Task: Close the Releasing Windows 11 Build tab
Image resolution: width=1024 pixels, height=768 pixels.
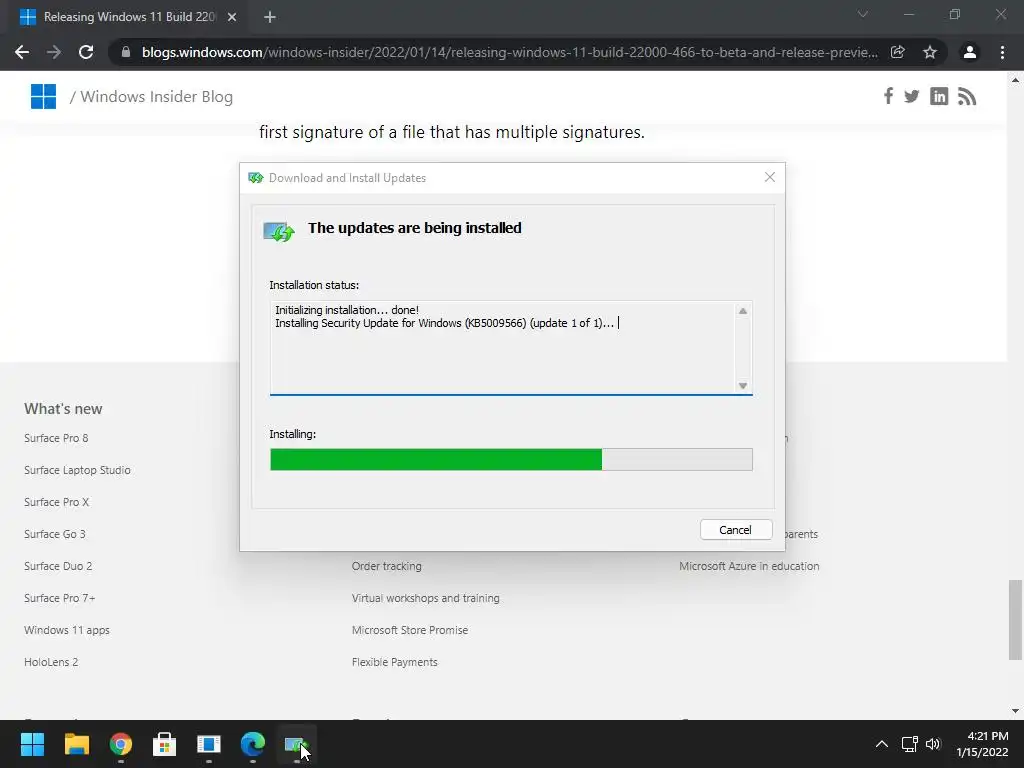Action: click(232, 17)
